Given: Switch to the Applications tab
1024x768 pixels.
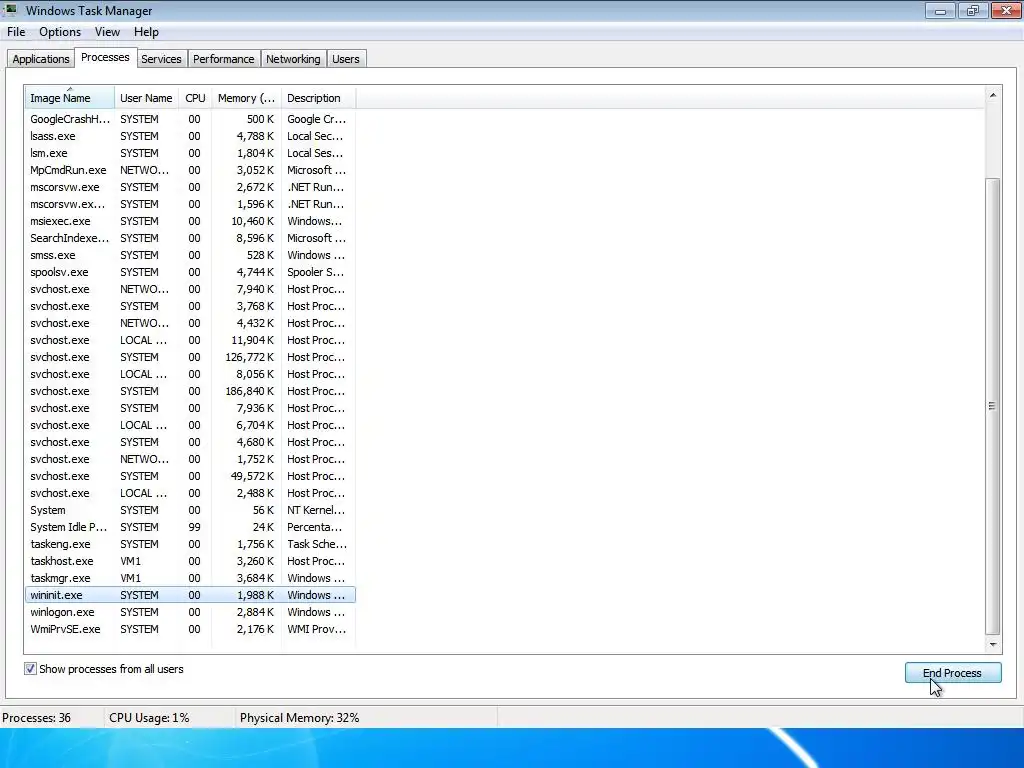Looking at the screenshot, I should point(40,59).
